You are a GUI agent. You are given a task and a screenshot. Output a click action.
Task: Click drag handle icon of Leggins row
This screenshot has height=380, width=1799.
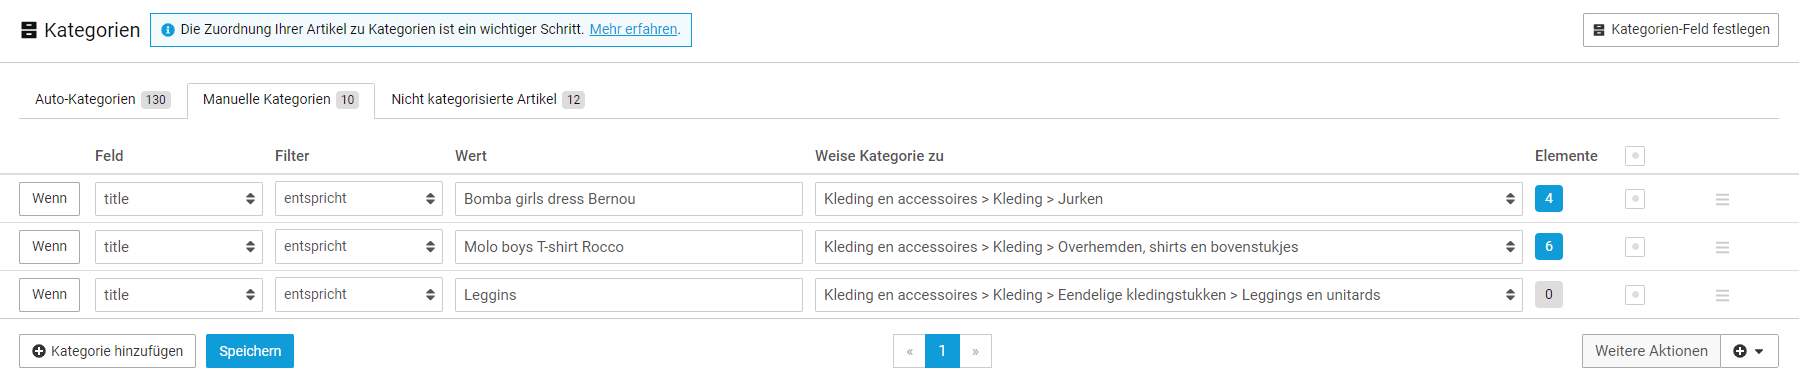pyautogui.click(x=1722, y=295)
